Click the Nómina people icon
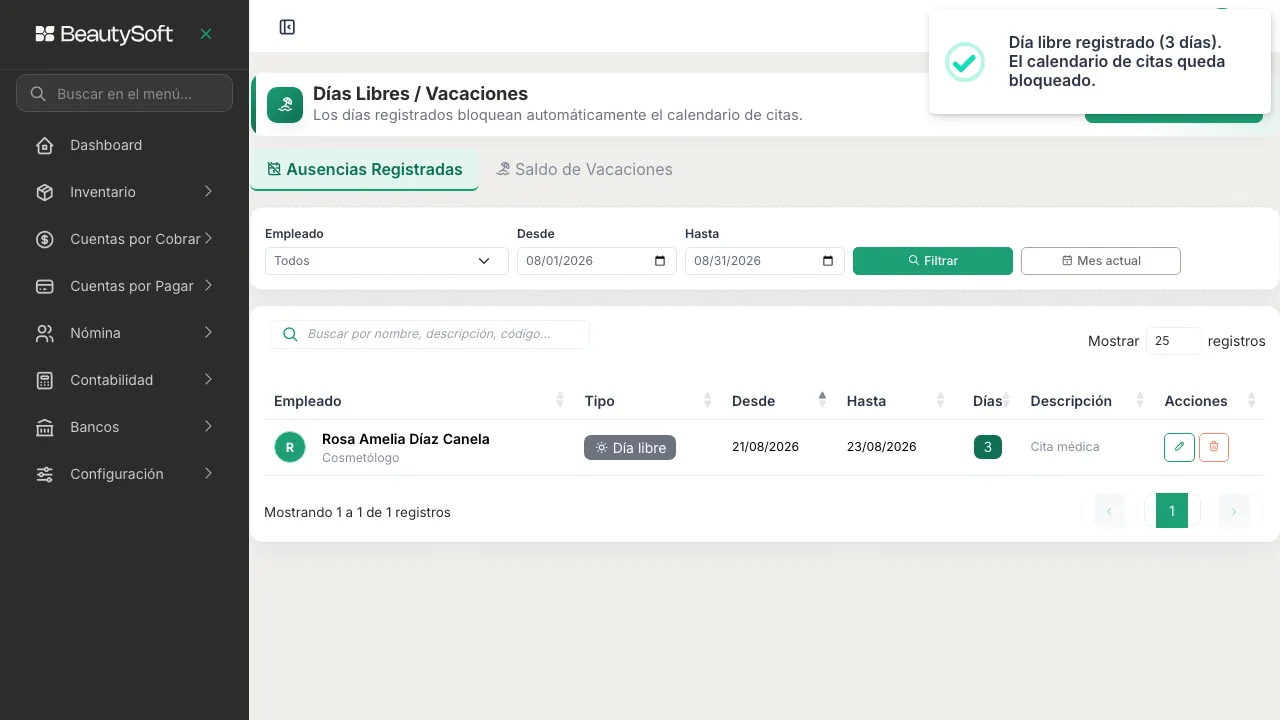This screenshot has width=1280, height=720. click(x=45, y=333)
